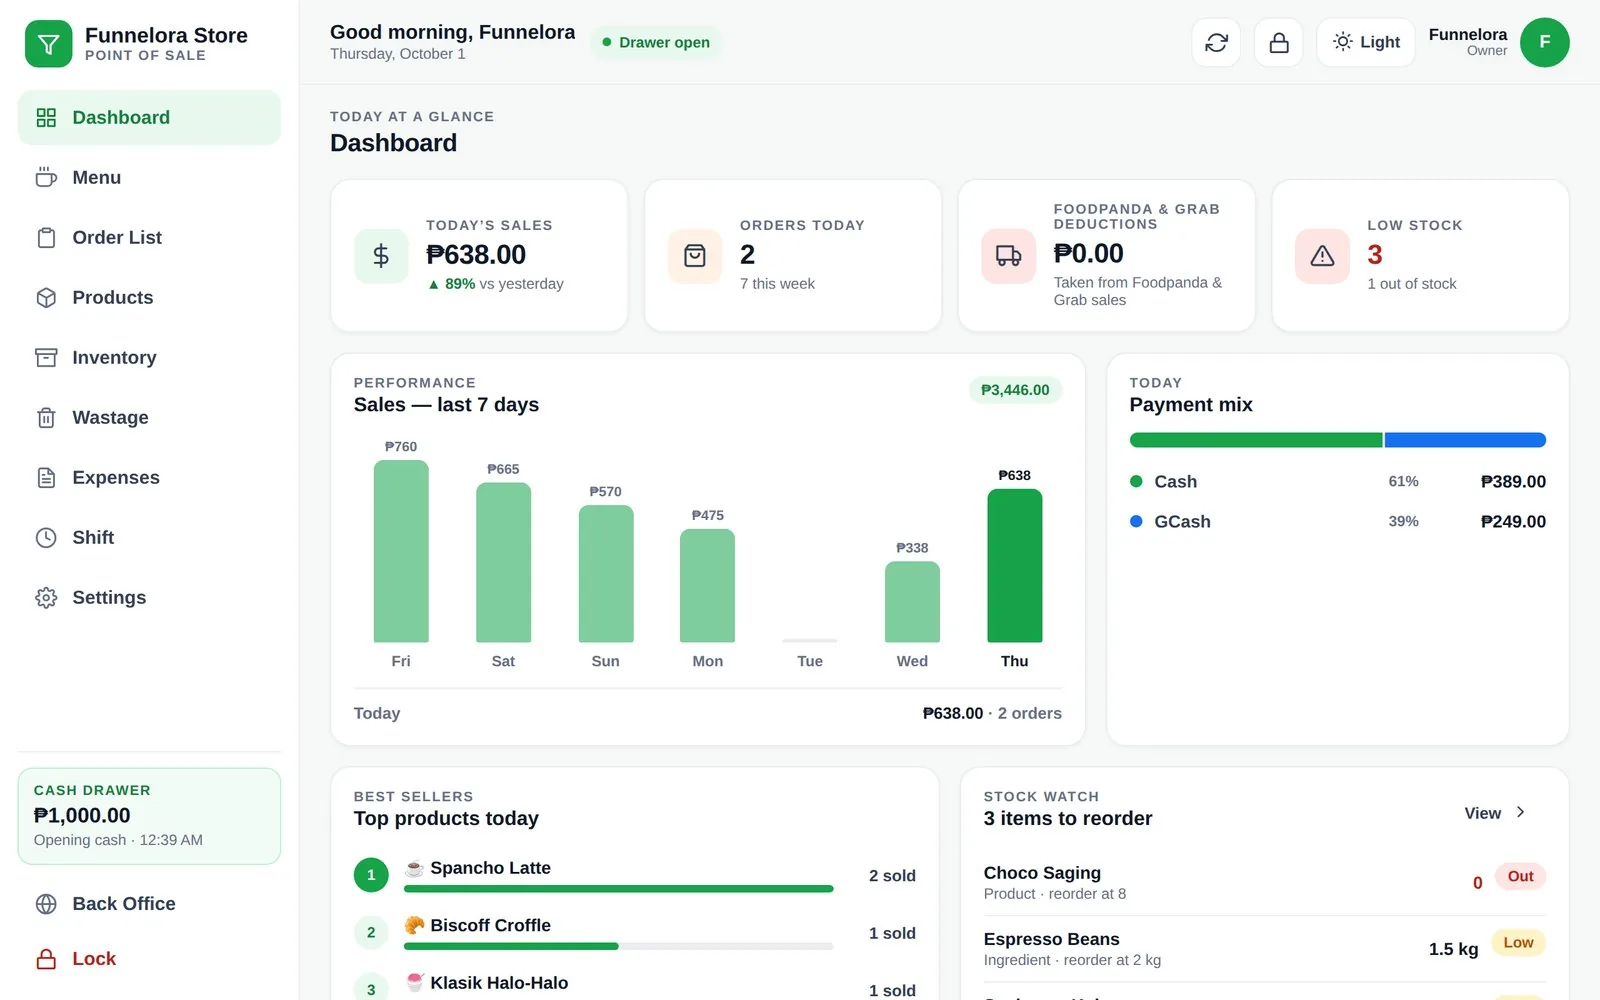Toggle the Light theme switch
The width and height of the screenshot is (1600, 1000).
point(1366,43)
